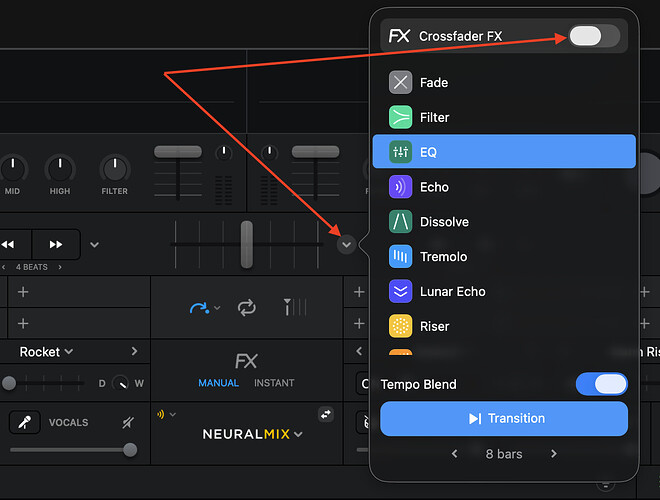Switch FX mode to MANUAL
The height and width of the screenshot is (500, 660).
[x=218, y=383]
